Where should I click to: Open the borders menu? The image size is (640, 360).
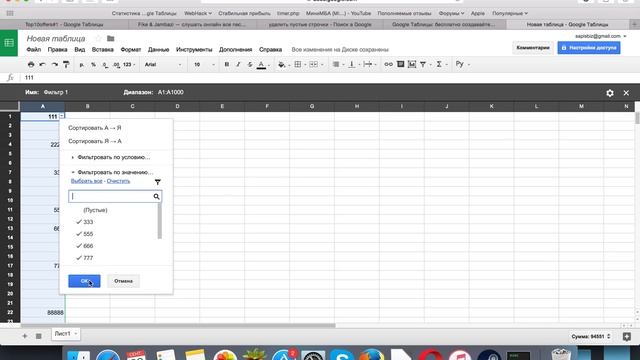pyautogui.click(x=300, y=64)
